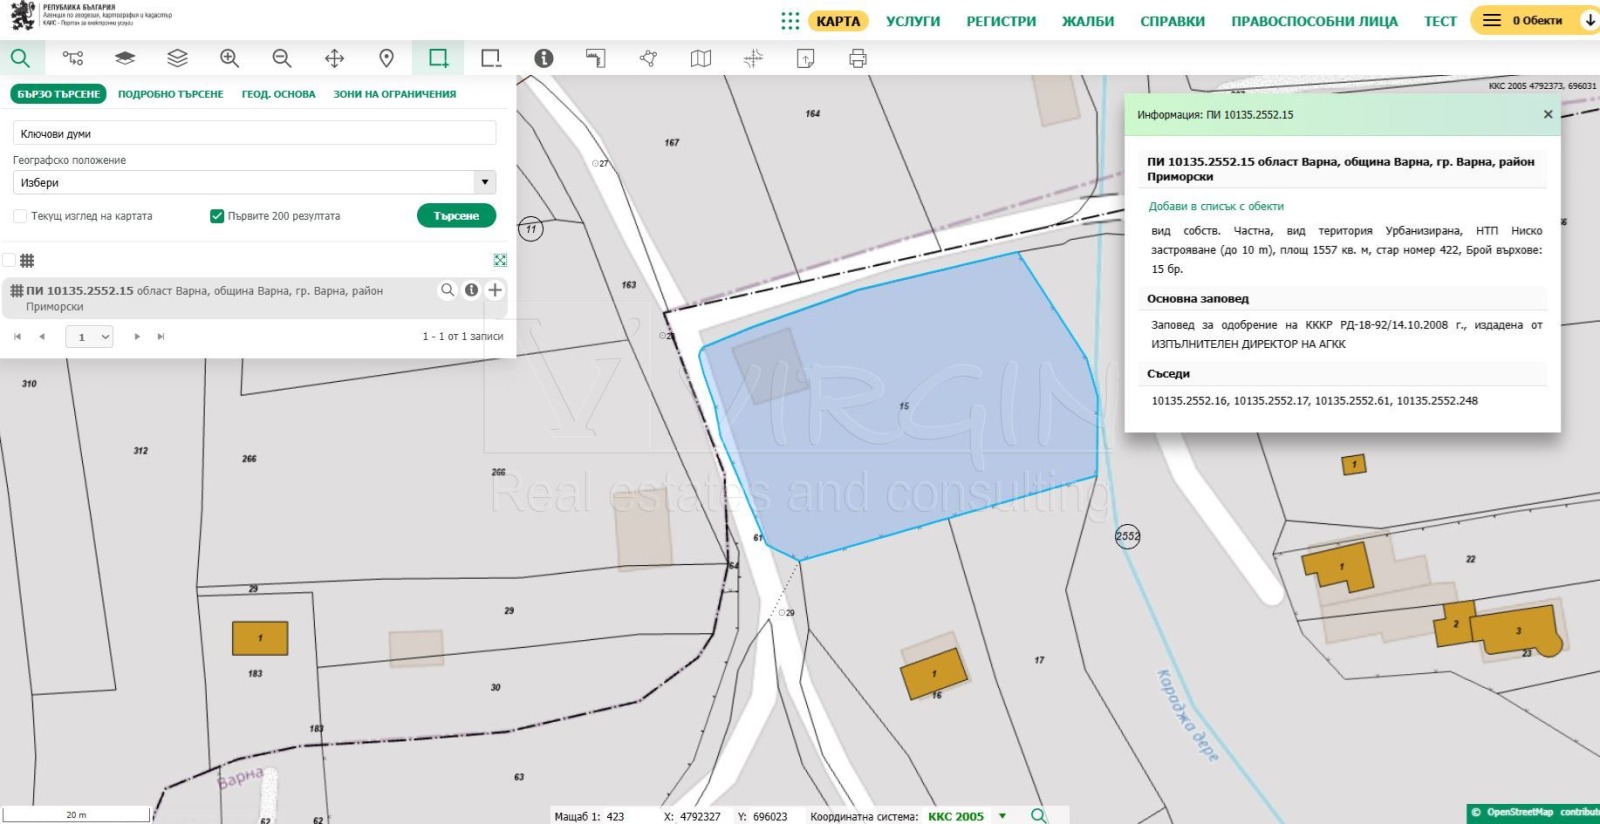1600x824 pixels.
Task: Open the page number dropdown
Action: click(90, 337)
